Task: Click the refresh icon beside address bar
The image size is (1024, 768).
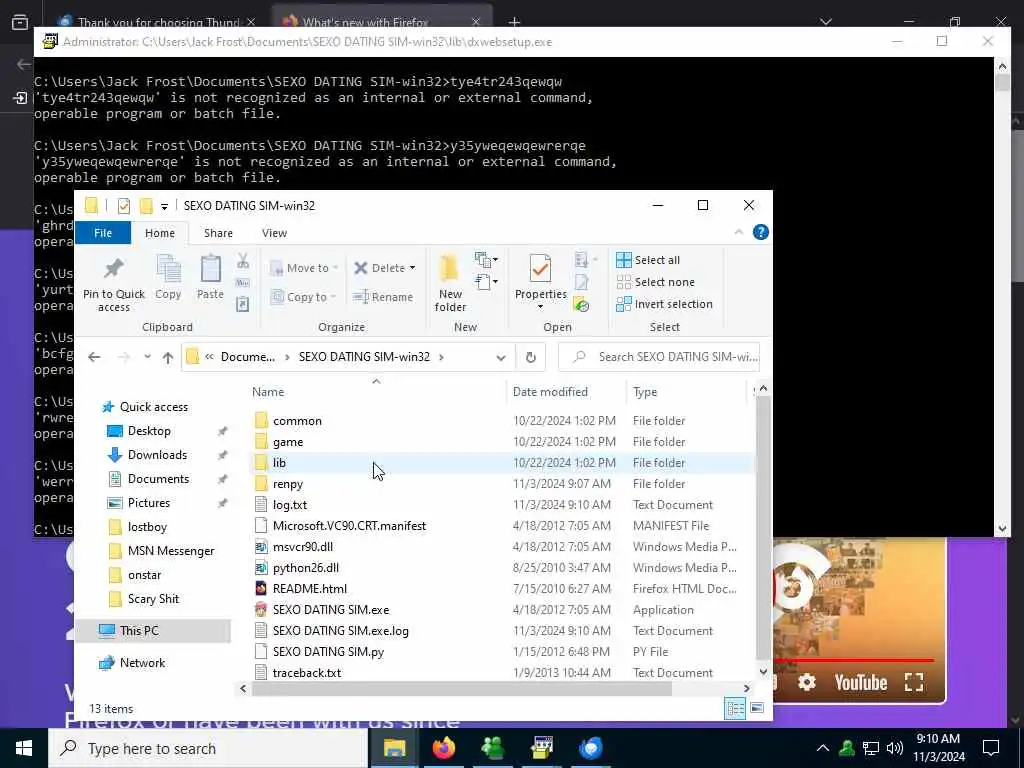Action: (x=531, y=357)
